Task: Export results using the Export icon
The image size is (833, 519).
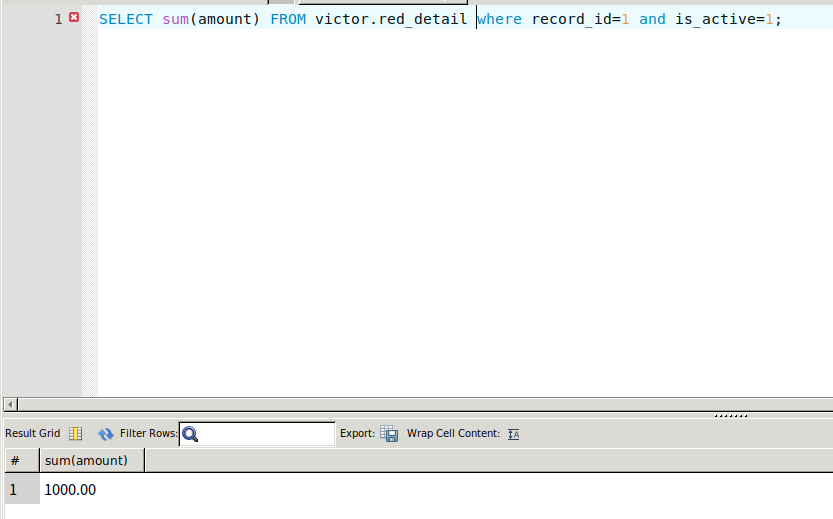Action: (x=389, y=434)
